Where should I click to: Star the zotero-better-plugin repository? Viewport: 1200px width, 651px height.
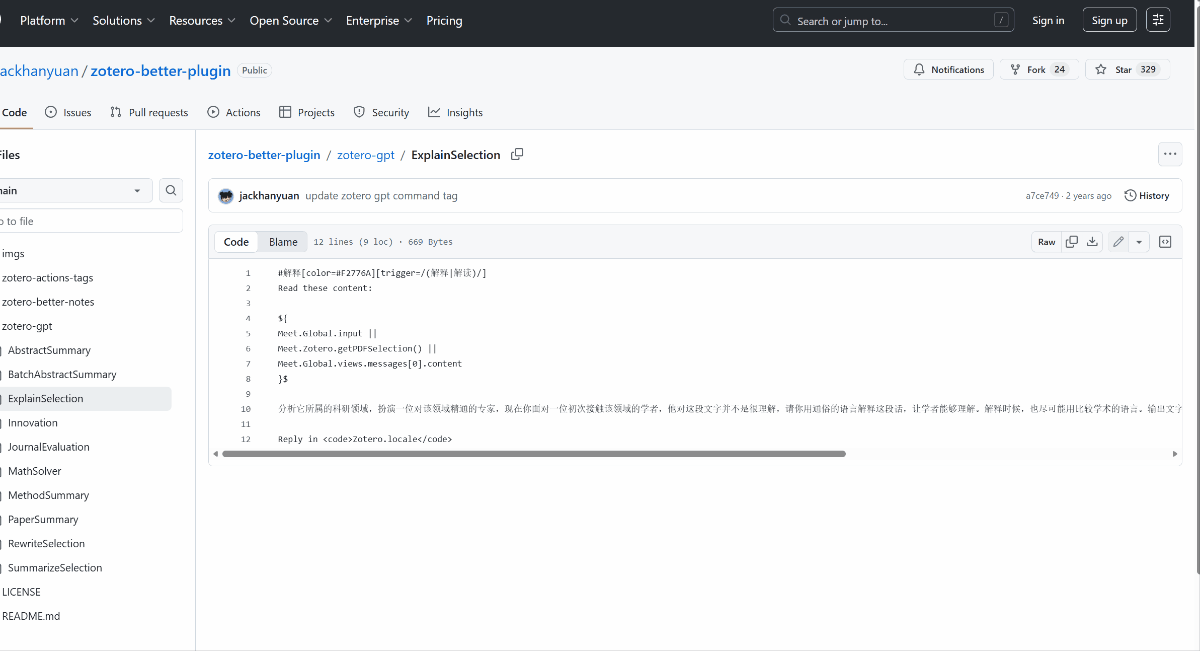[x=1127, y=70]
